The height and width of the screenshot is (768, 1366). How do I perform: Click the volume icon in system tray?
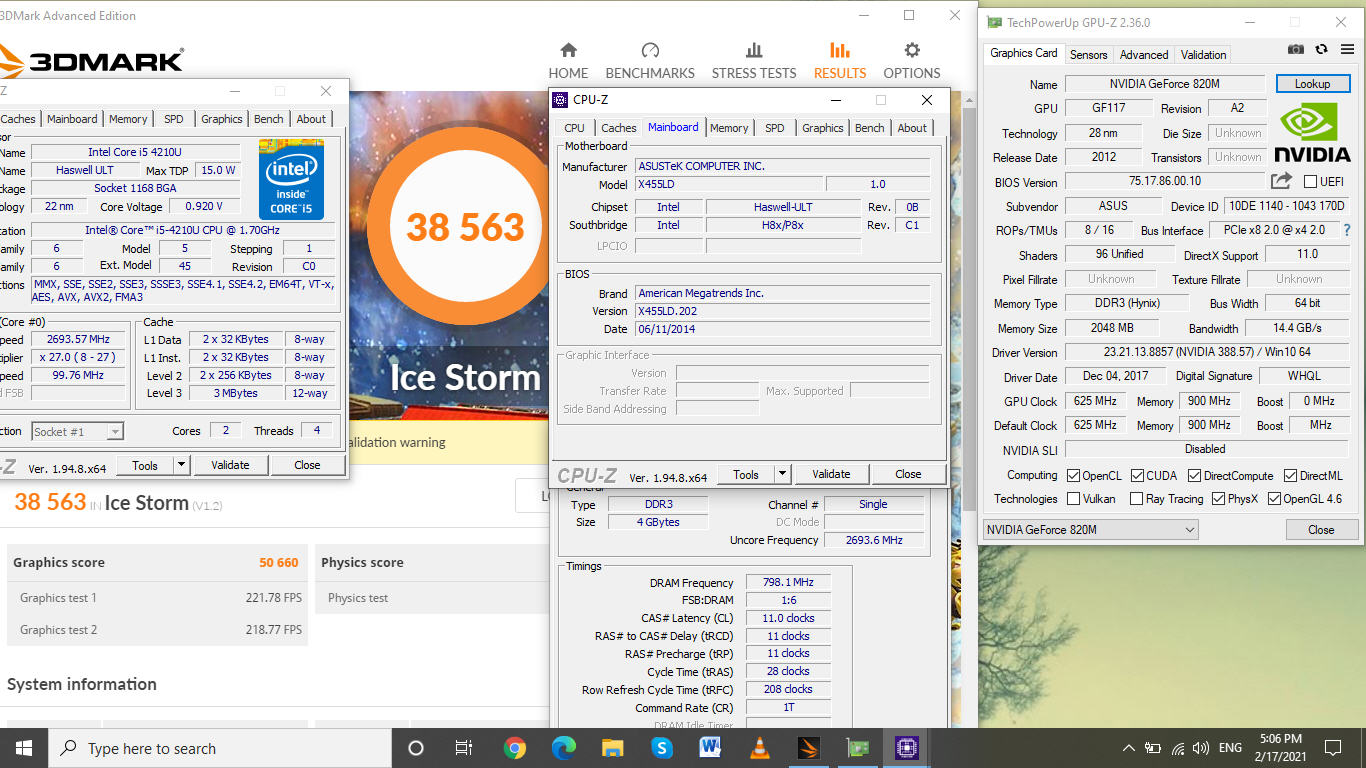1200,748
